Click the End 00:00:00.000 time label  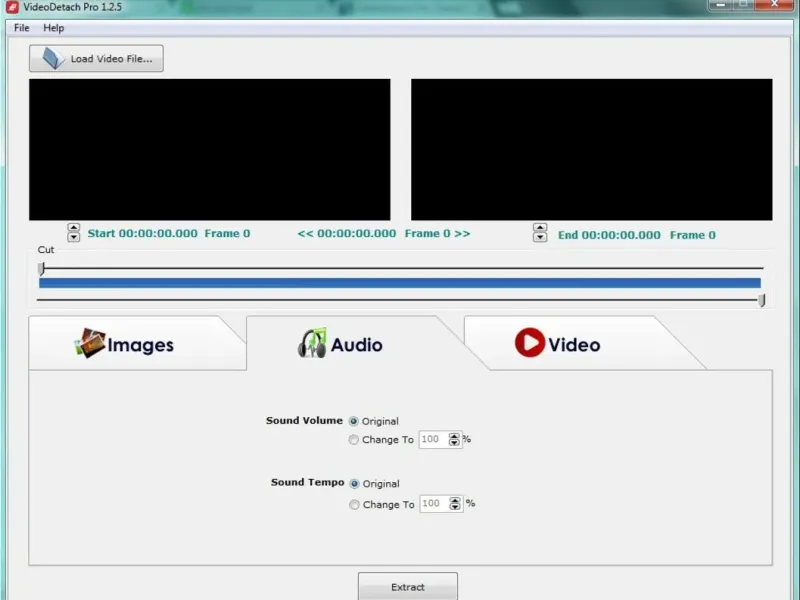(x=609, y=235)
